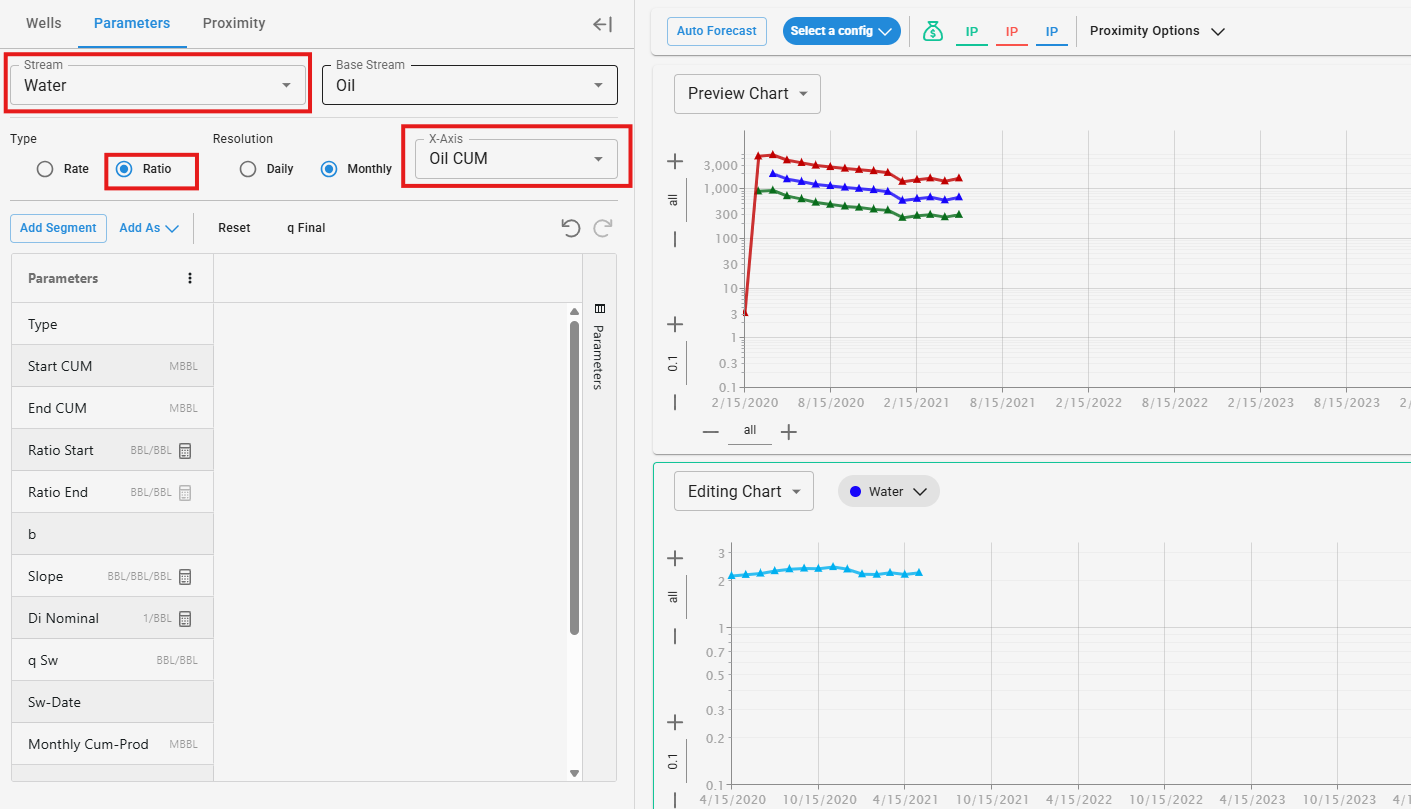
Task: Click the redo arrow icon
Action: [602, 228]
